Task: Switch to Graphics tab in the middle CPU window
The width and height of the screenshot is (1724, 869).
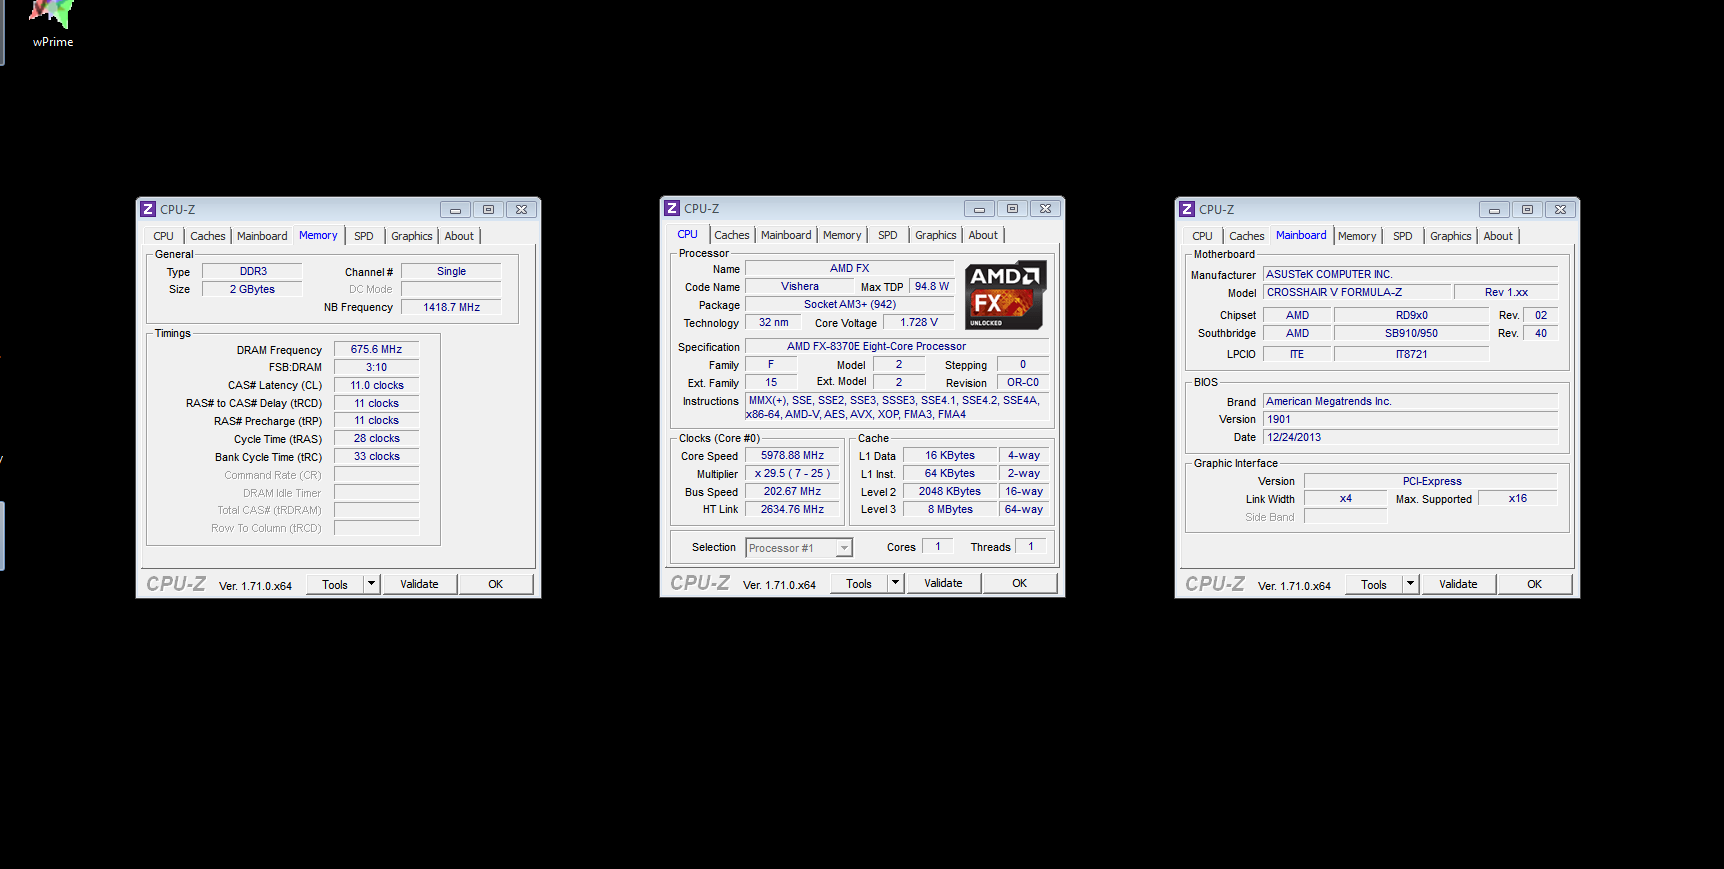Action: 936,235
